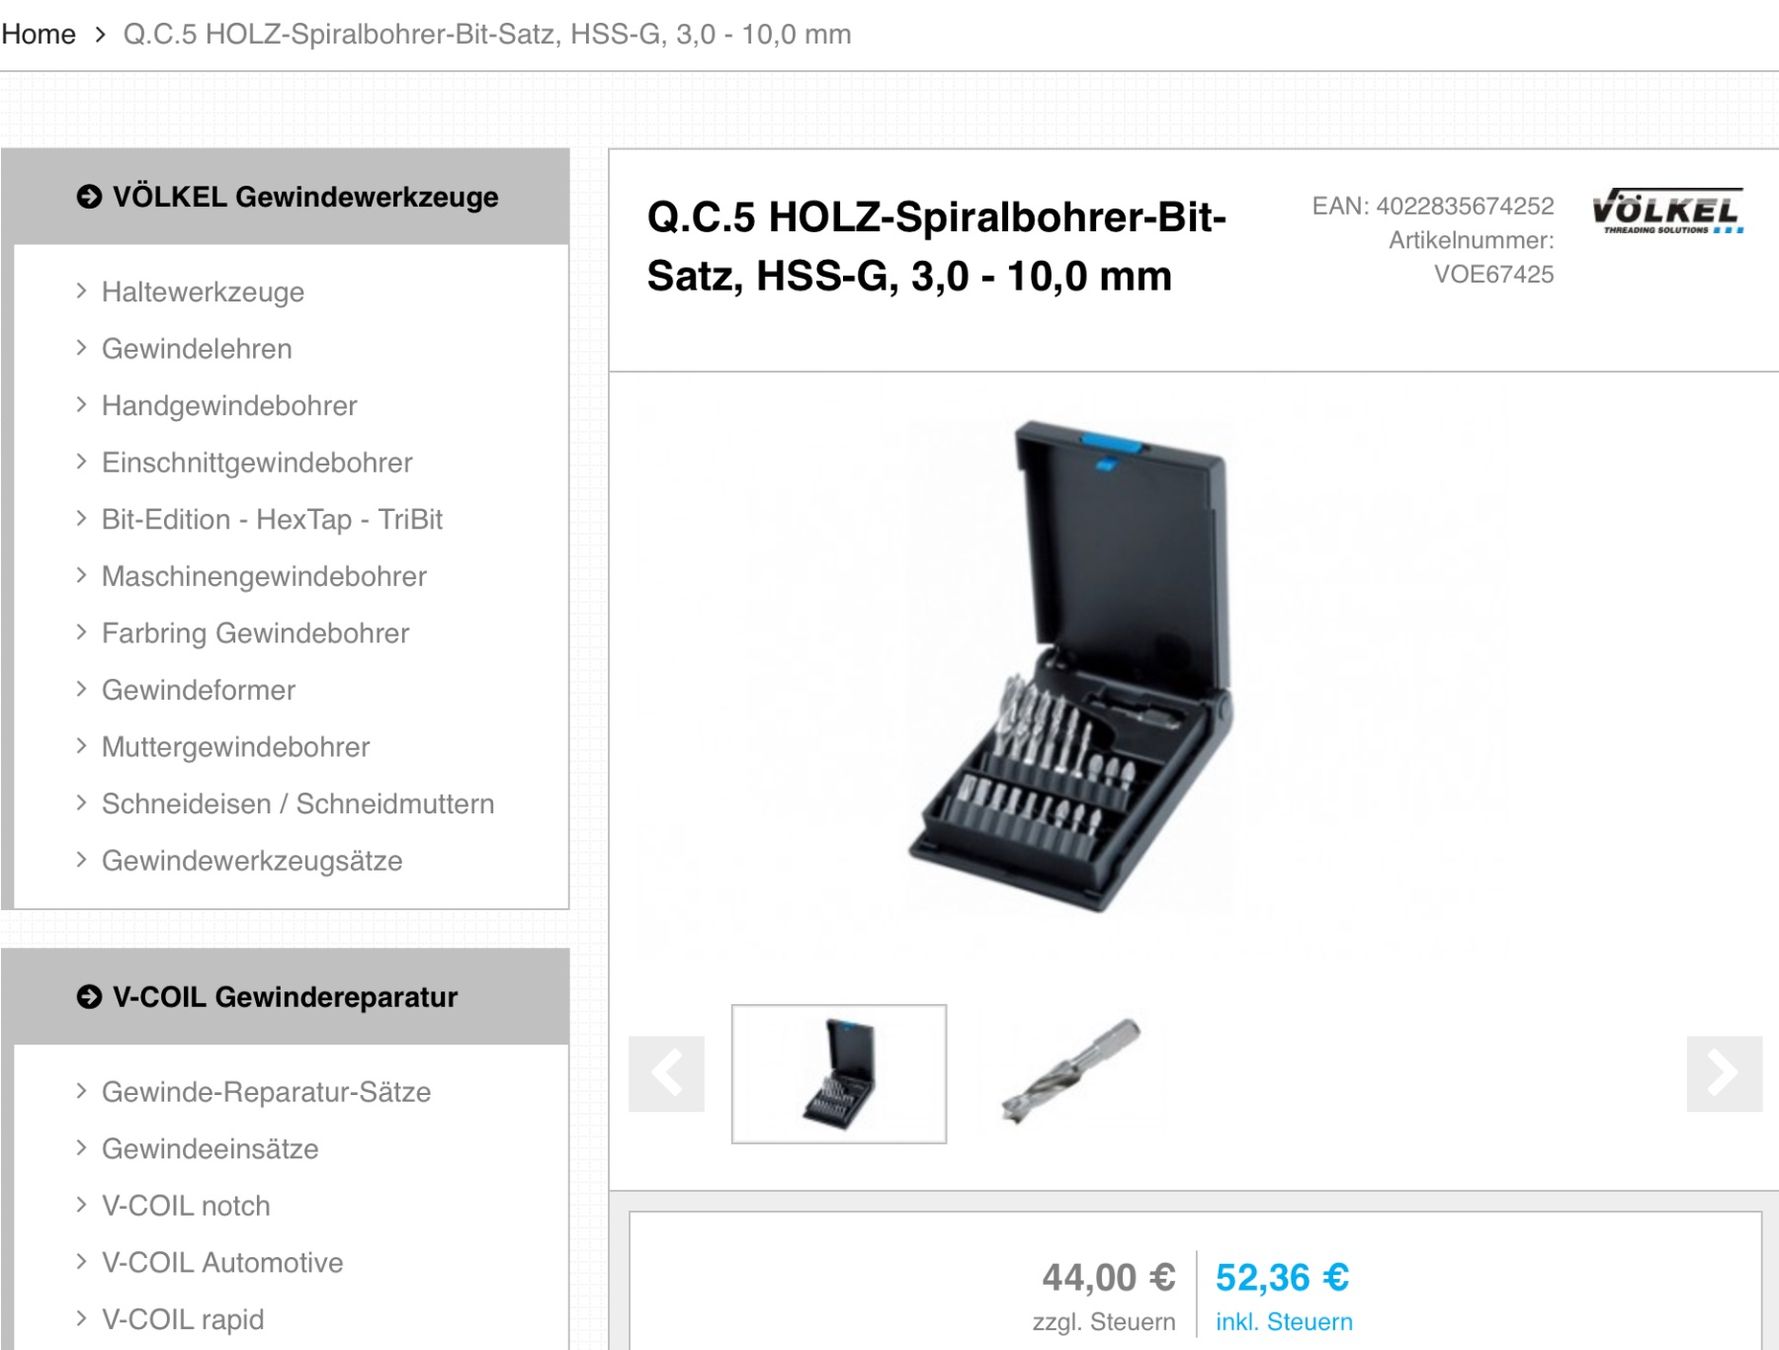
Task: Click the main product image of bit set
Action: click(1071, 666)
